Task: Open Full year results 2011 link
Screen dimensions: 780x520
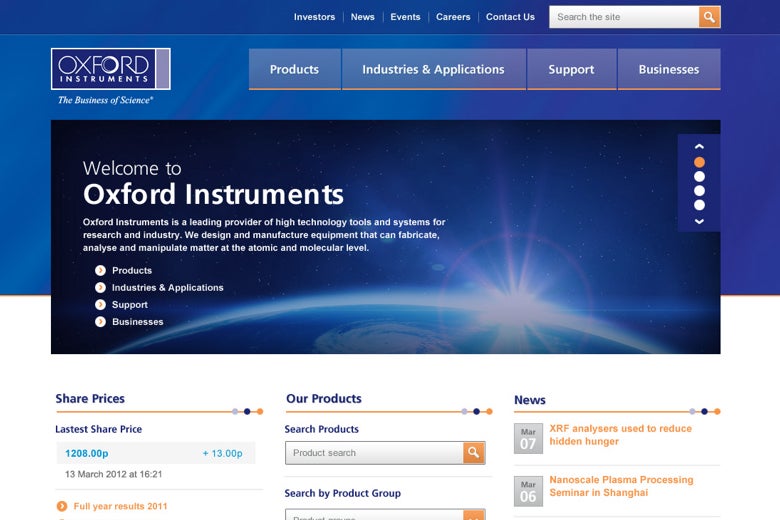Action: coord(120,506)
